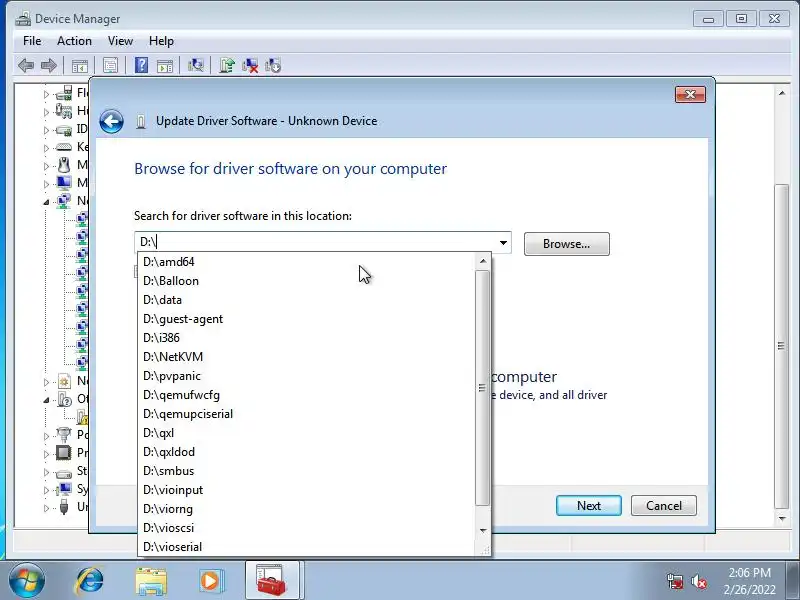Click the Cancel button
Viewport: 800px width, 600px height.
[x=664, y=506]
